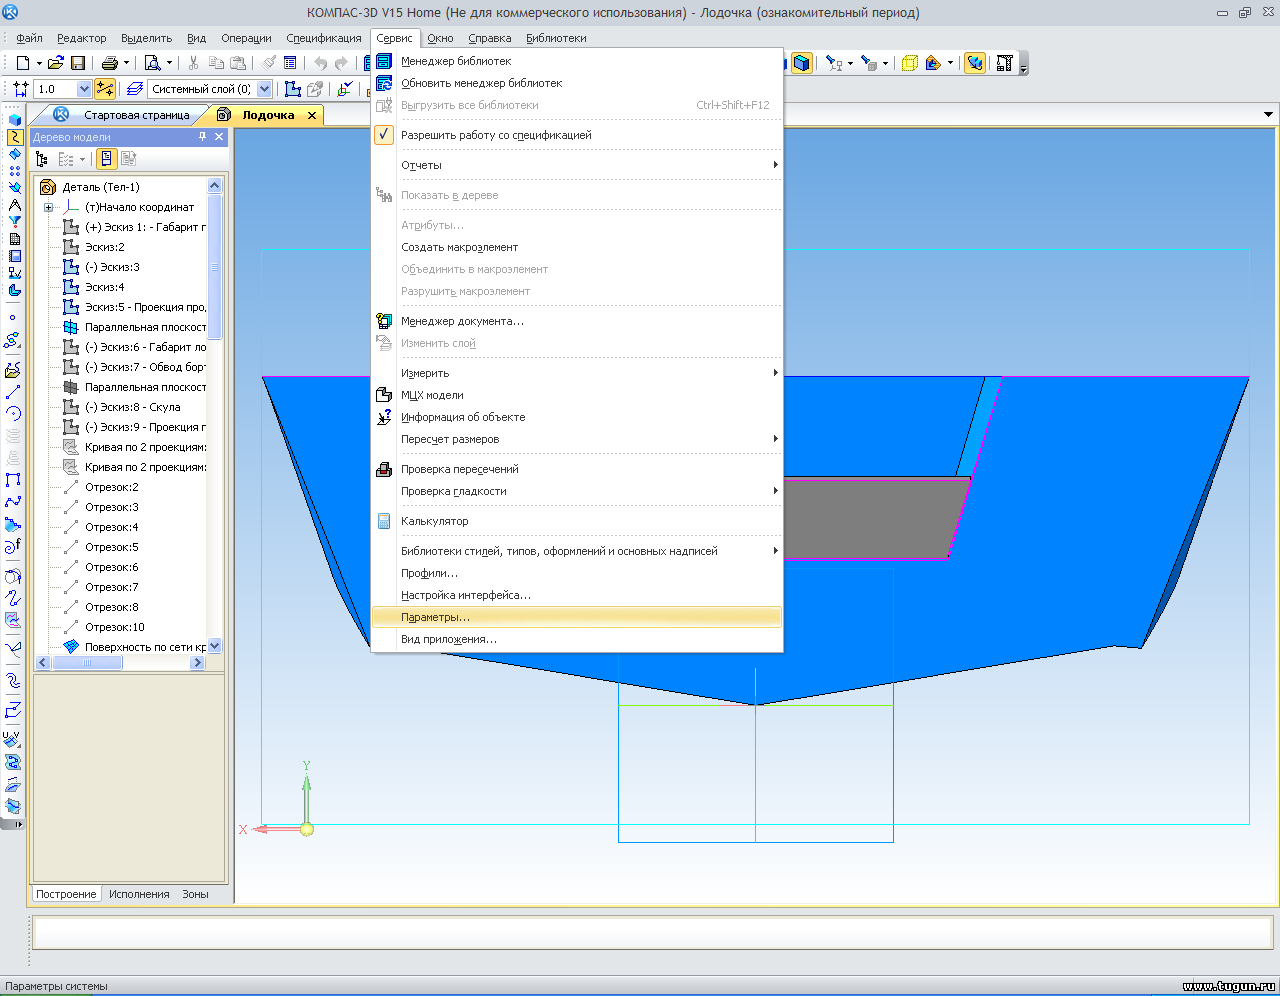This screenshot has height=996, width=1280.
Task: Click the Save floppy disk icon
Action: pyautogui.click(x=78, y=63)
